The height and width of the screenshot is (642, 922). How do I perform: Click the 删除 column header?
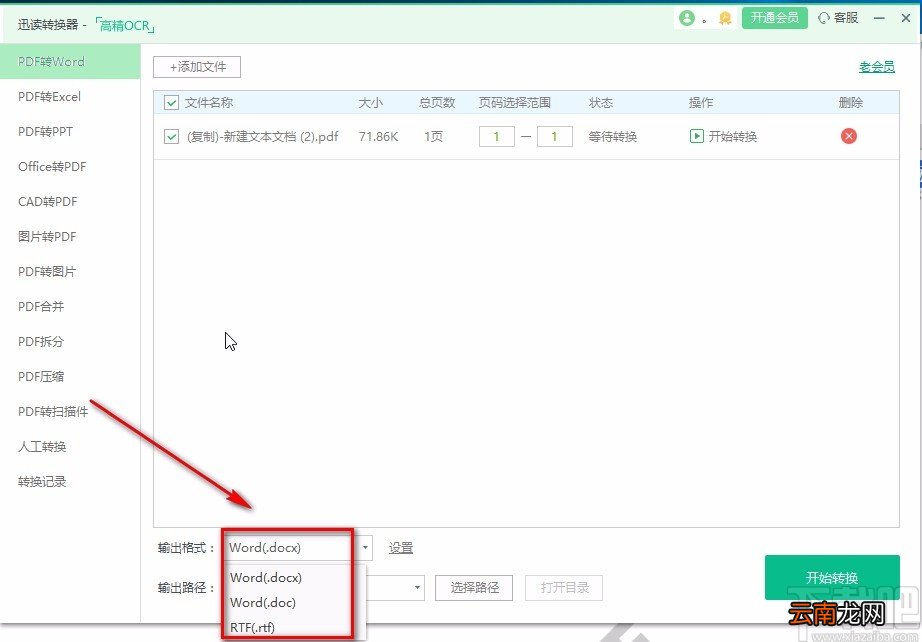(x=850, y=103)
